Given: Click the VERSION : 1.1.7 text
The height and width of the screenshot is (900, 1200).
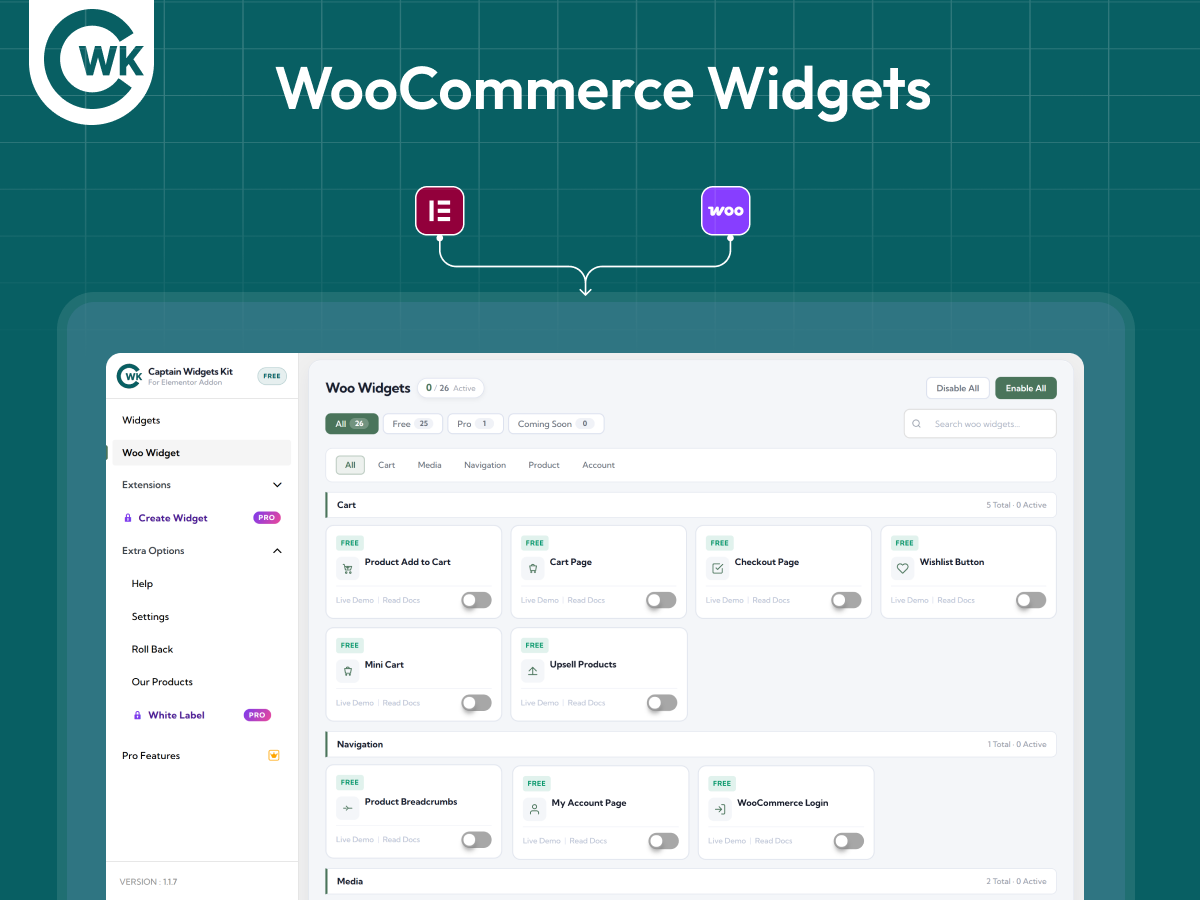Looking at the screenshot, I should (x=148, y=882).
